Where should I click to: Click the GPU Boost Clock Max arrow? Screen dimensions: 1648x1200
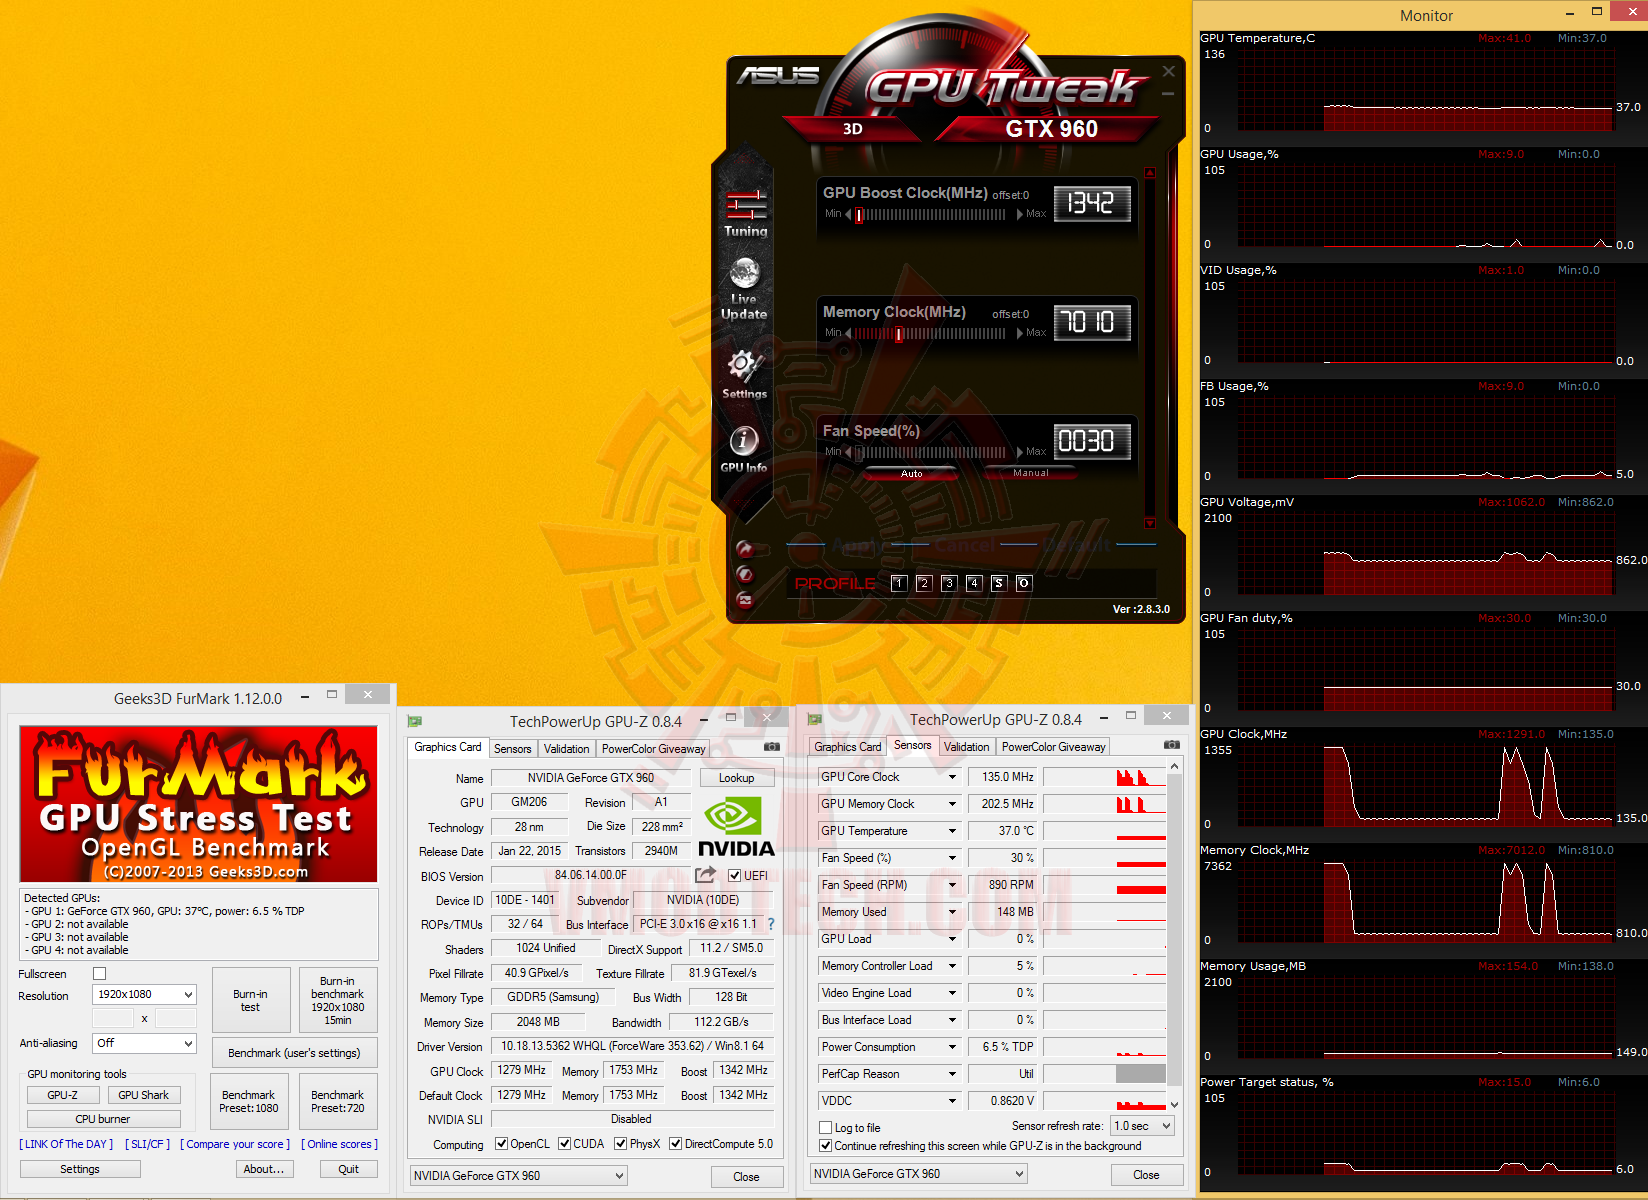click(x=1020, y=214)
